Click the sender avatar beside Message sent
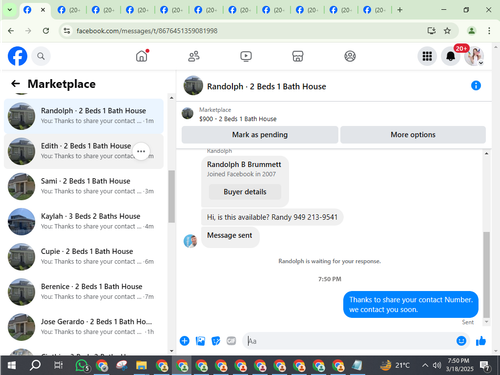The image size is (500, 375). coord(190,241)
